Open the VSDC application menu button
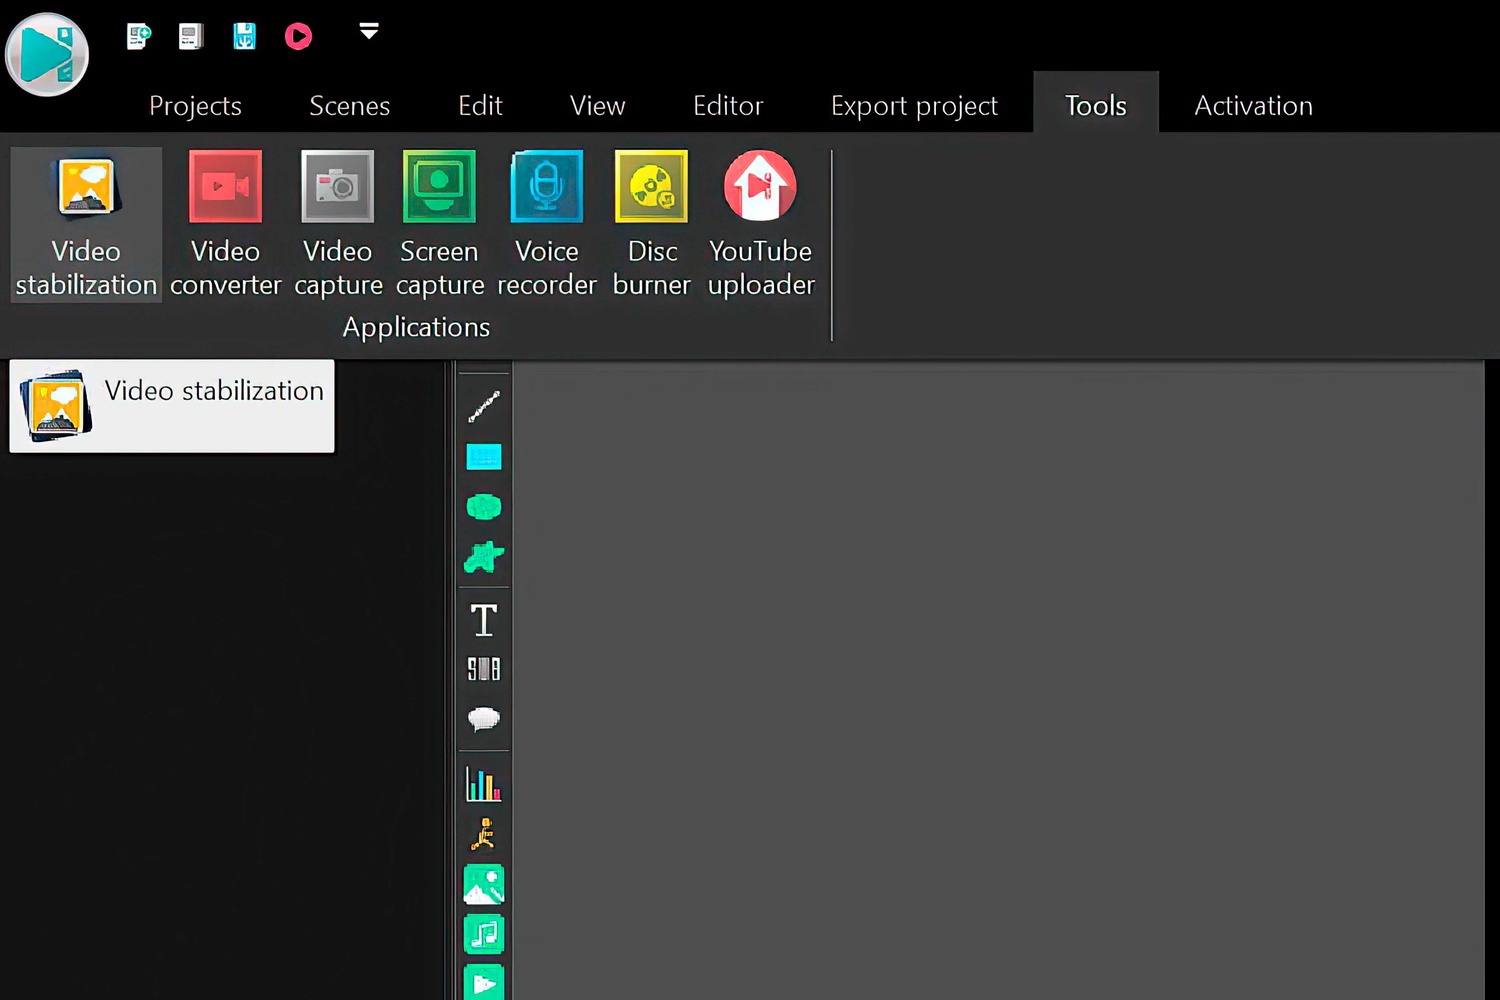The height and width of the screenshot is (1000, 1500). [47, 54]
